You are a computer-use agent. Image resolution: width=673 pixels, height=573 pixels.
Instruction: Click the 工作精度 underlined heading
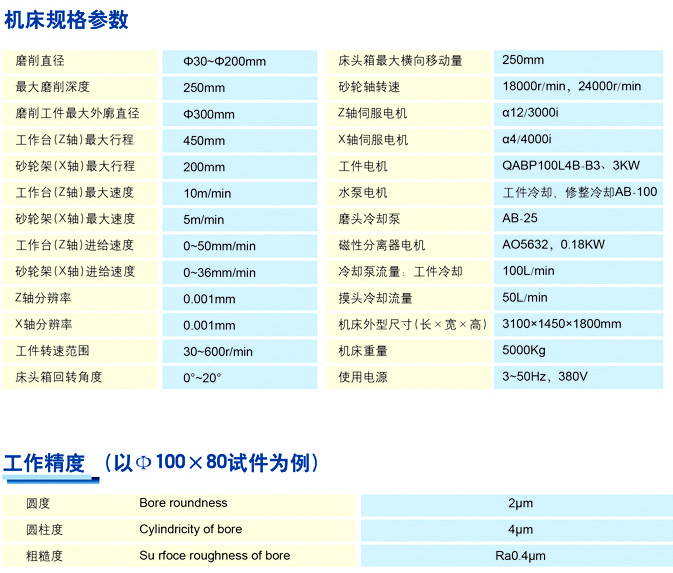coord(44,463)
